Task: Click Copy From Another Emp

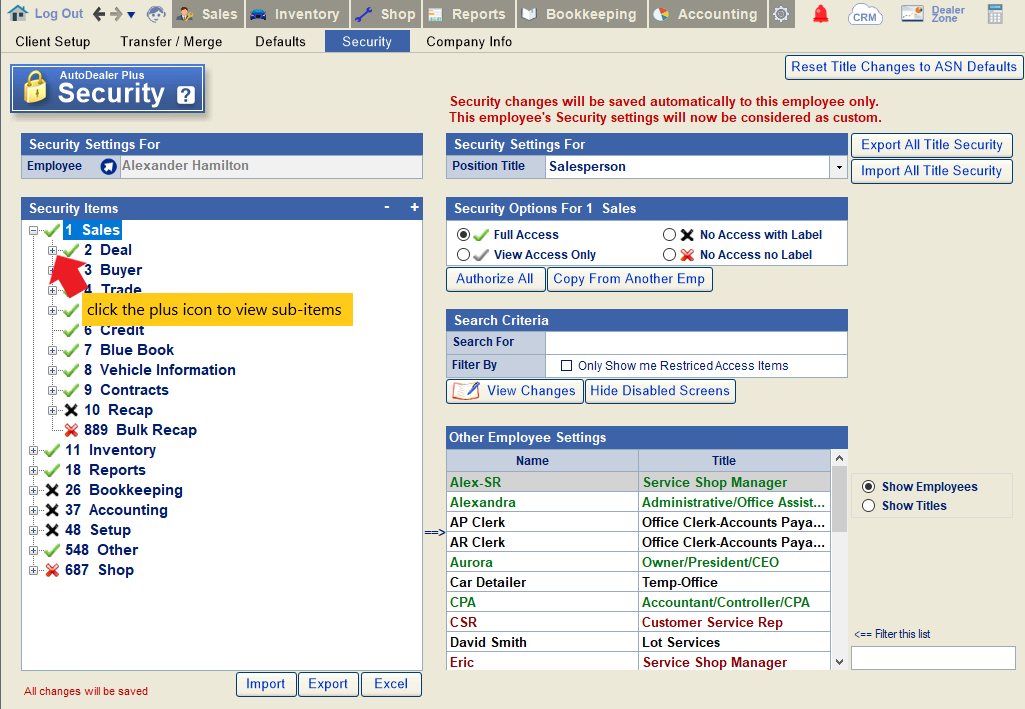Action: tap(629, 279)
